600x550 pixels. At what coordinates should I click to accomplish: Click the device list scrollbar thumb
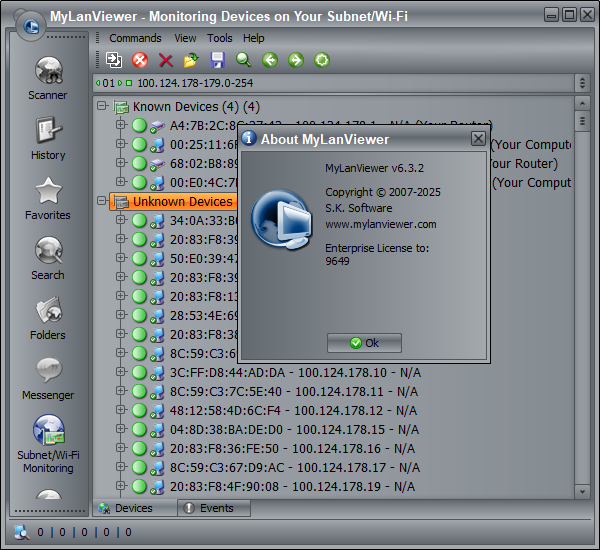click(582, 121)
